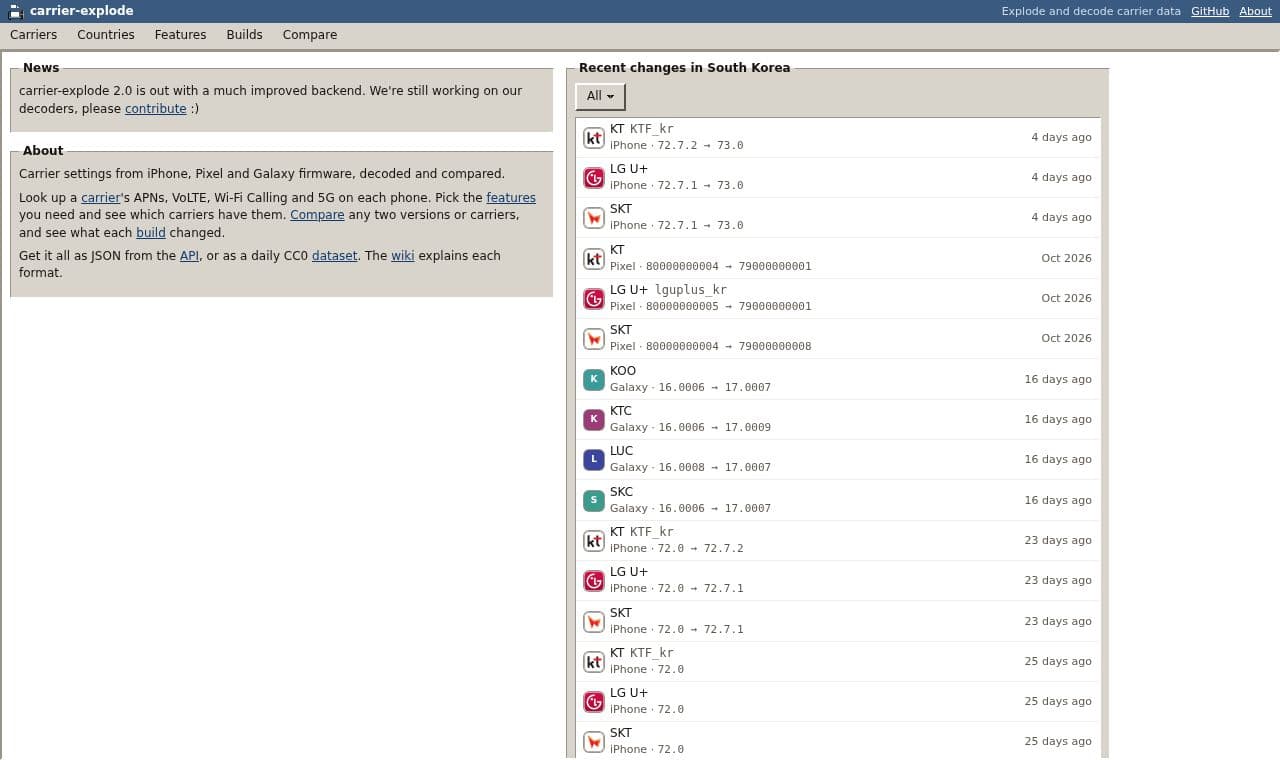Switch to the Builds page
Viewport: 1280px width, 760px height.
245,35
